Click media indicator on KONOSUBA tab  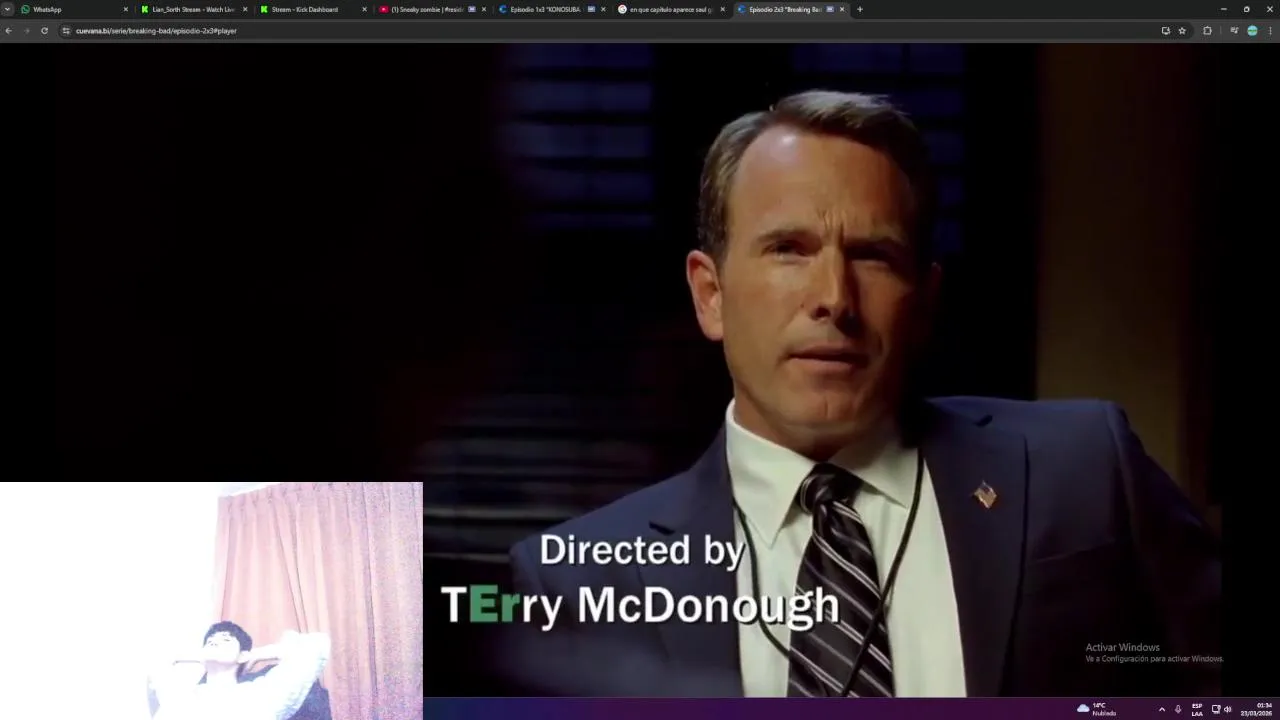click(x=591, y=9)
